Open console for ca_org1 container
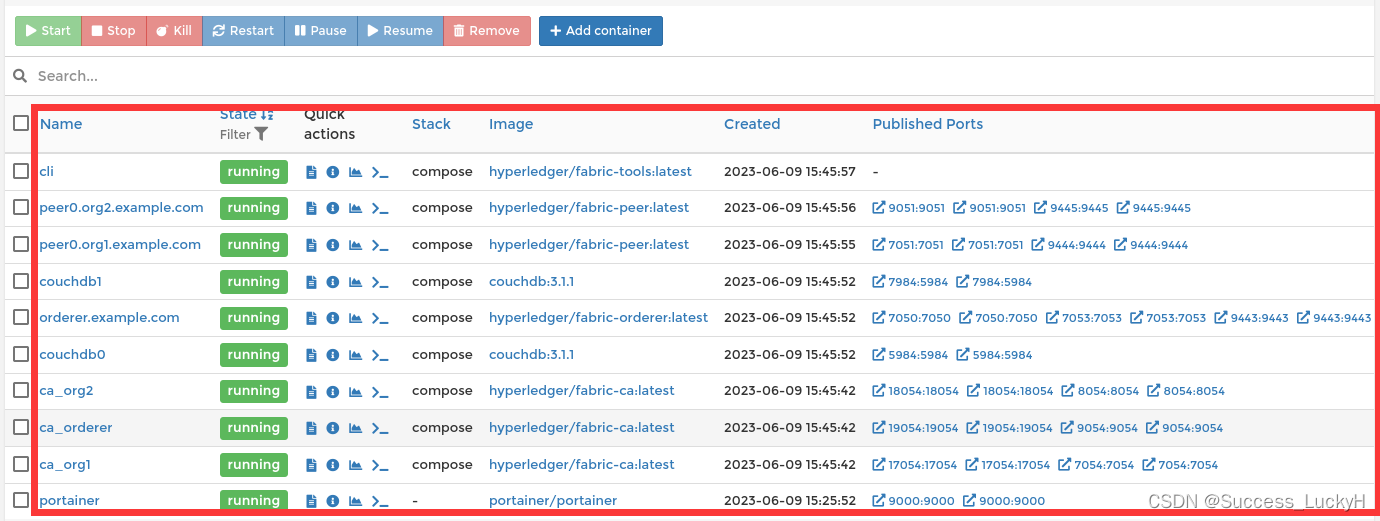This screenshot has width=1380, height=521. pyautogui.click(x=380, y=465)
